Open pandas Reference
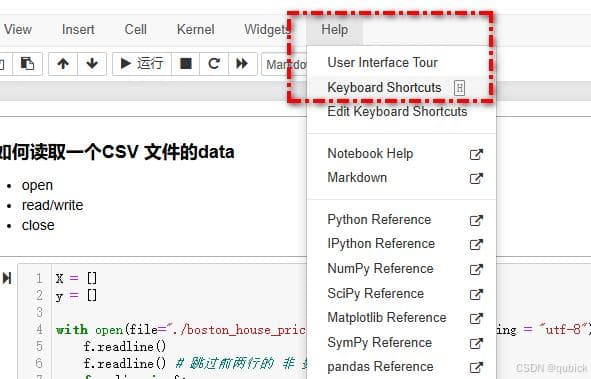591x379 pixels. [401, 367]
